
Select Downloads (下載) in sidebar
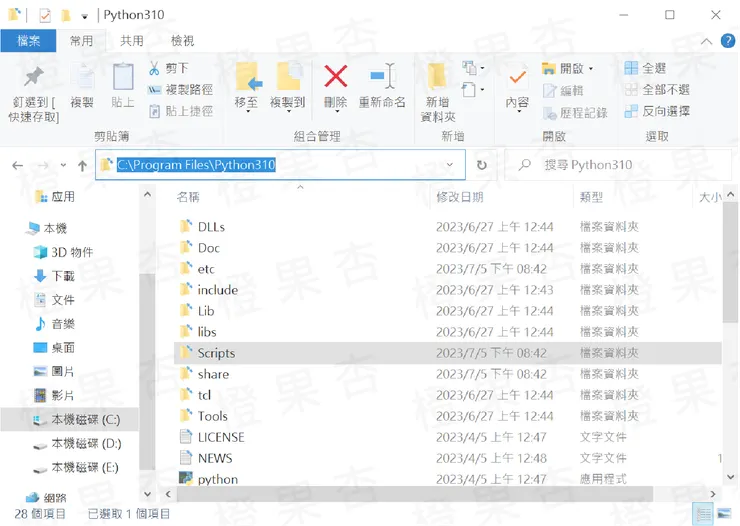click(54, 276)
